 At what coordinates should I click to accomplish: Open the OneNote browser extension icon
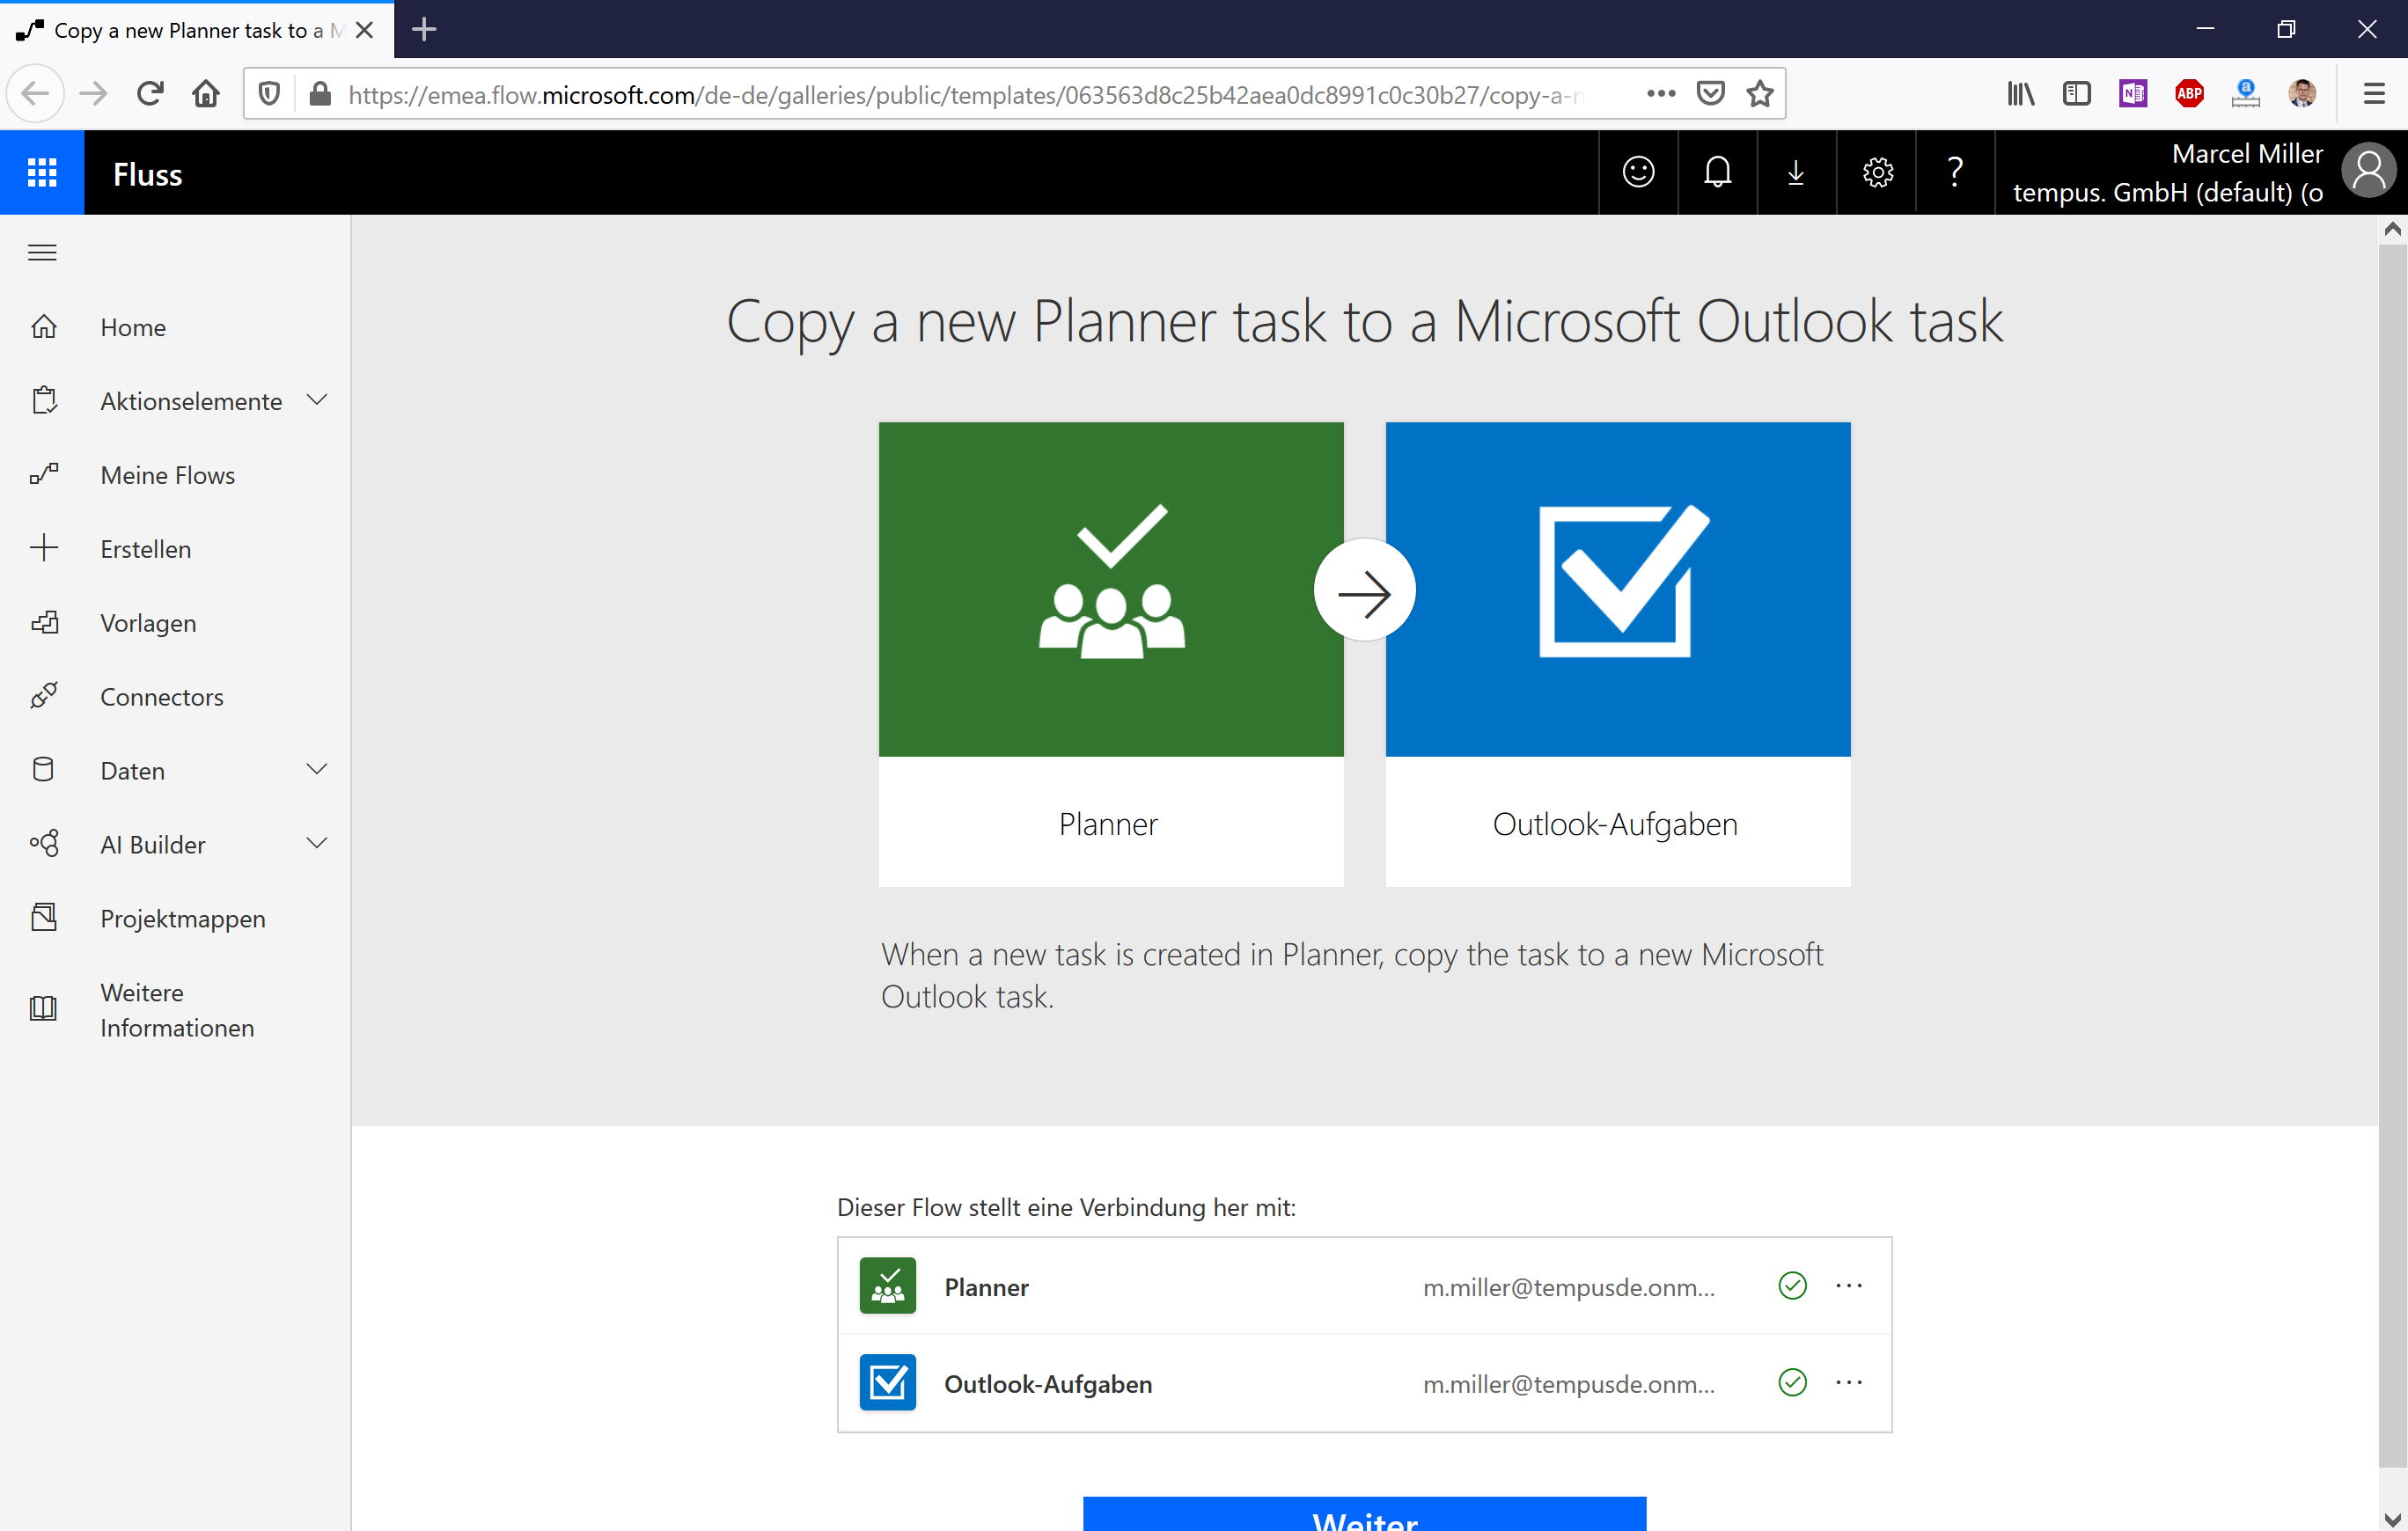tap(2133, 94)
